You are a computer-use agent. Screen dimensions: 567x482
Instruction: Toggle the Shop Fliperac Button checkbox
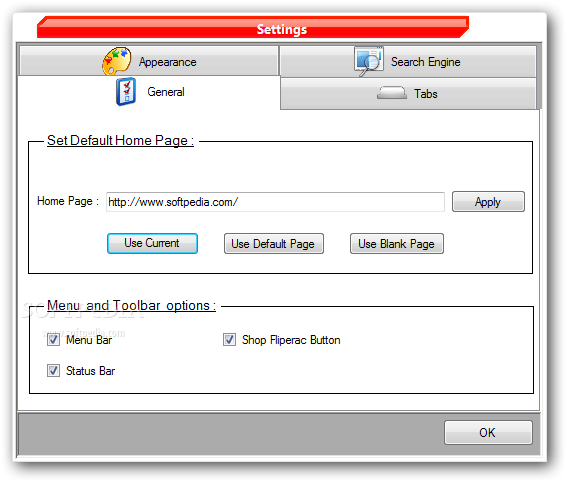point(229,340)
